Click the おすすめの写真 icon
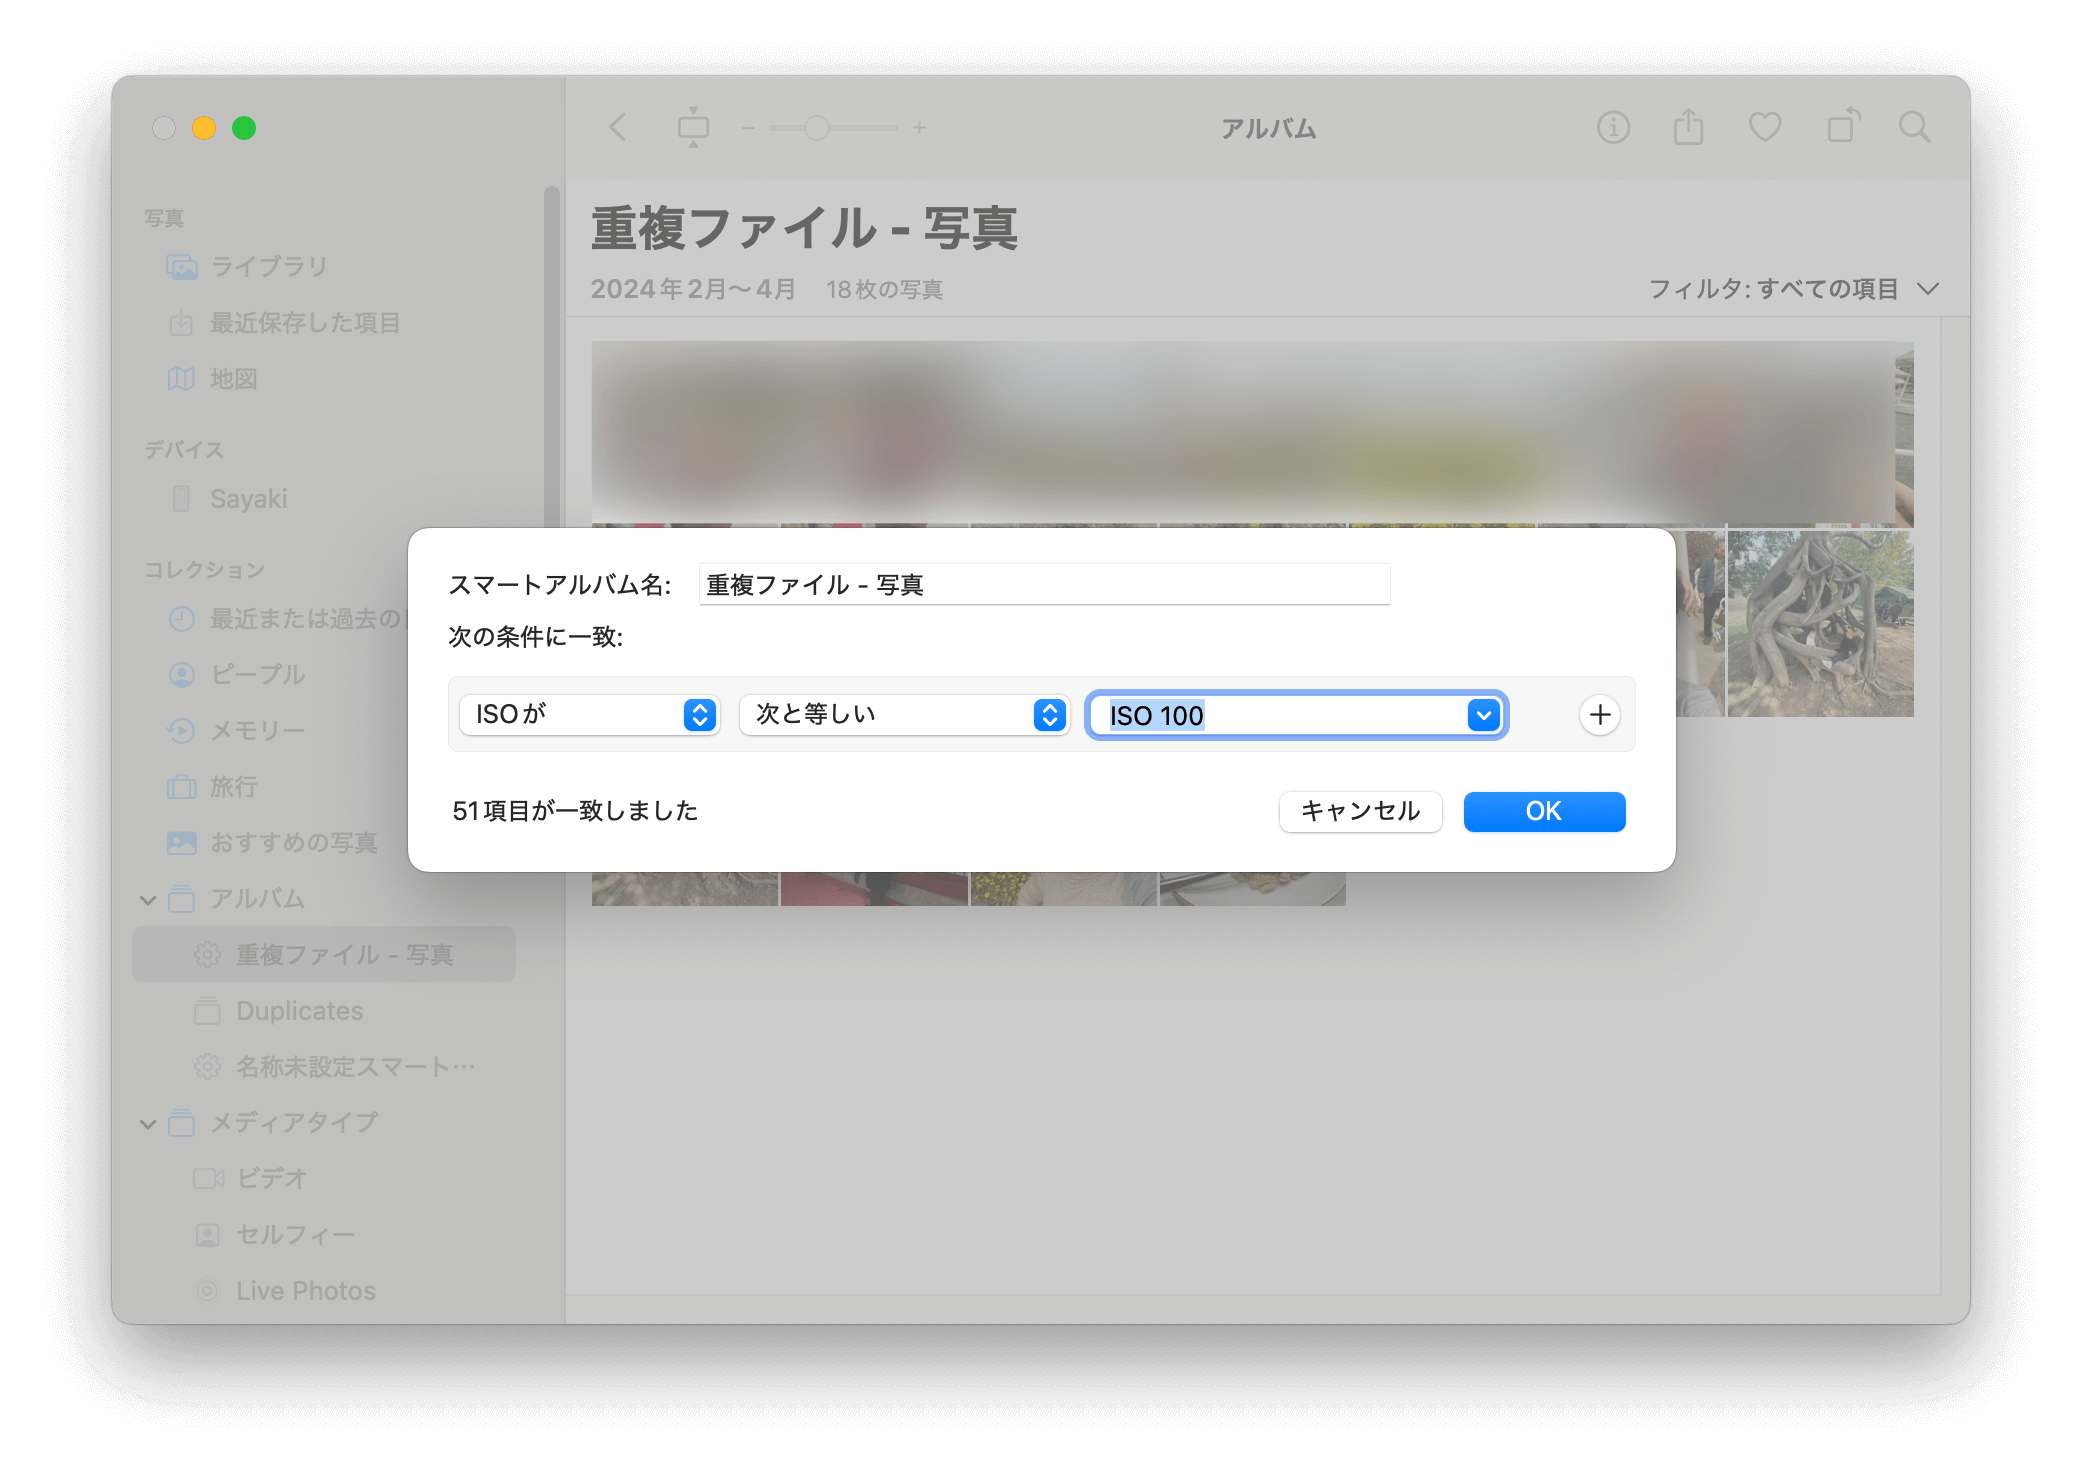This screenshot has height=1472, width=2082. point(181,843)
